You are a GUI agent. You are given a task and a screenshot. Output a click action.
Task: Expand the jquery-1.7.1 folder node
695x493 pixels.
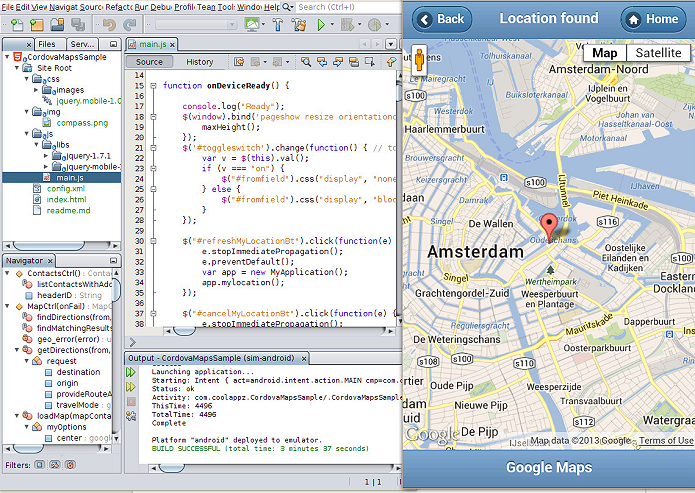46,156
